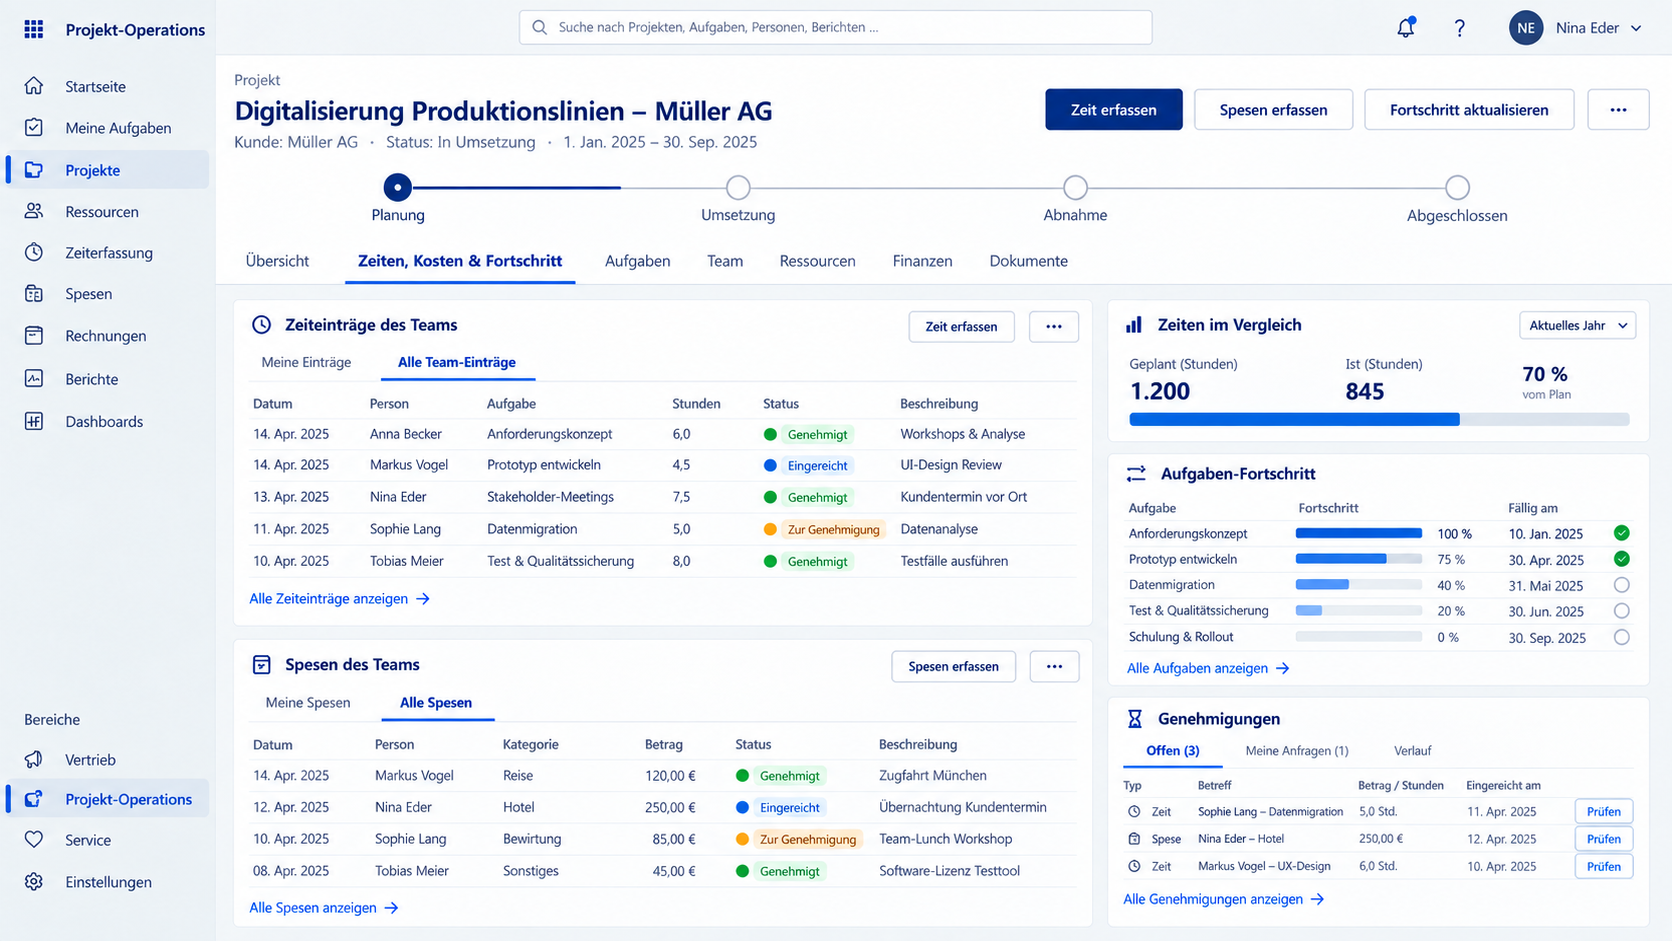Click Prüfen for Nina Eder – Hotel

(x=1603, y=838)
